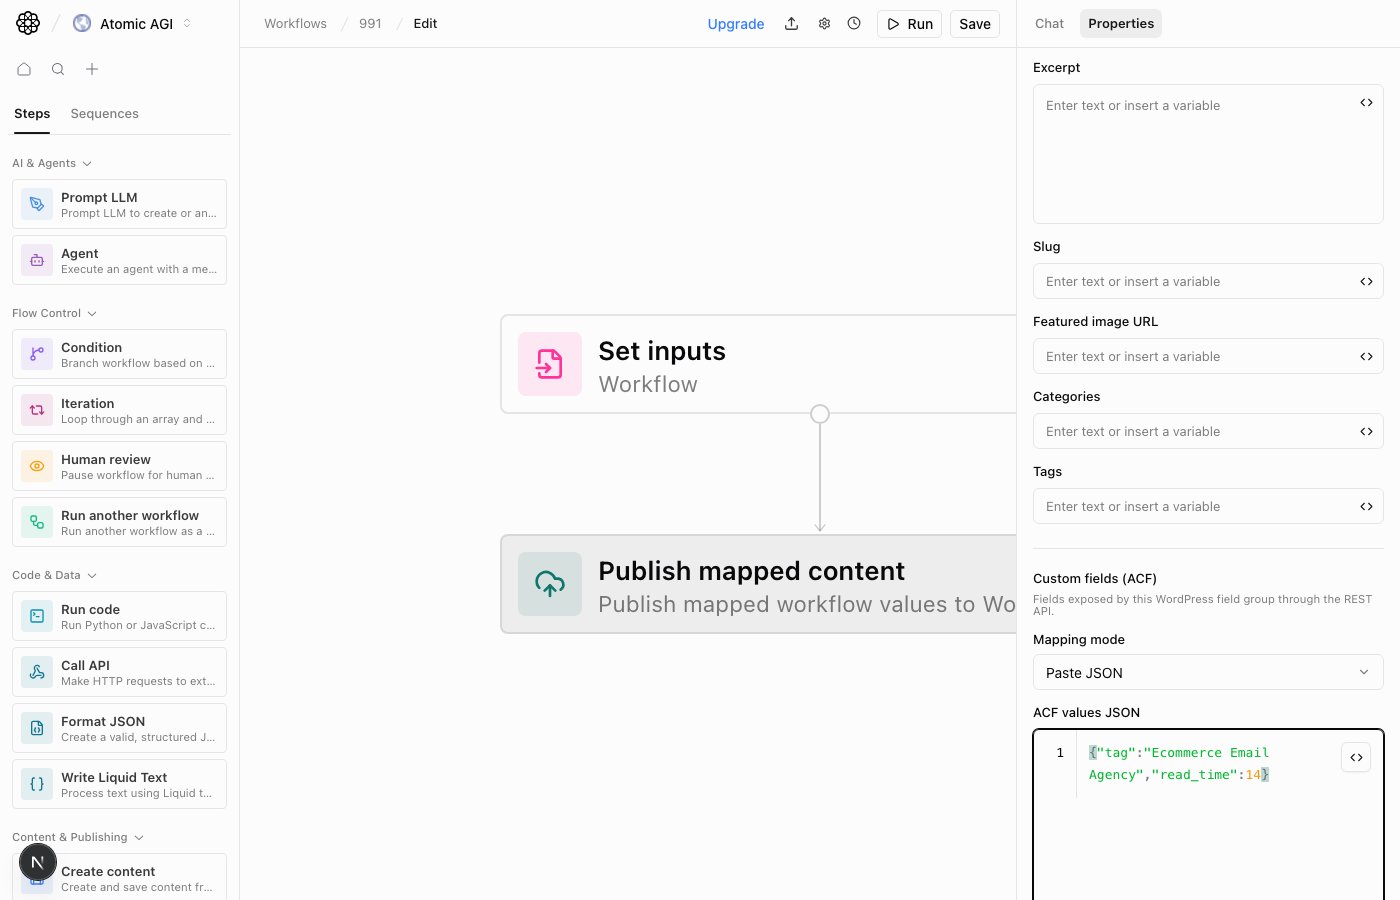
Task: Click the Next.js dev tools N badge
Action: click(38, 862)
